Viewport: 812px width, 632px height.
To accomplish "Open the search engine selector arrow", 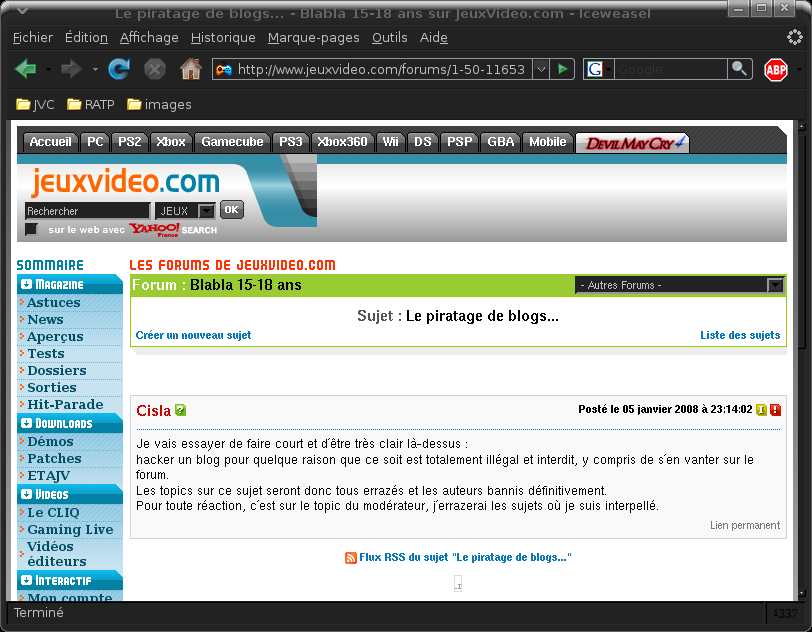I will pos(608,69).
